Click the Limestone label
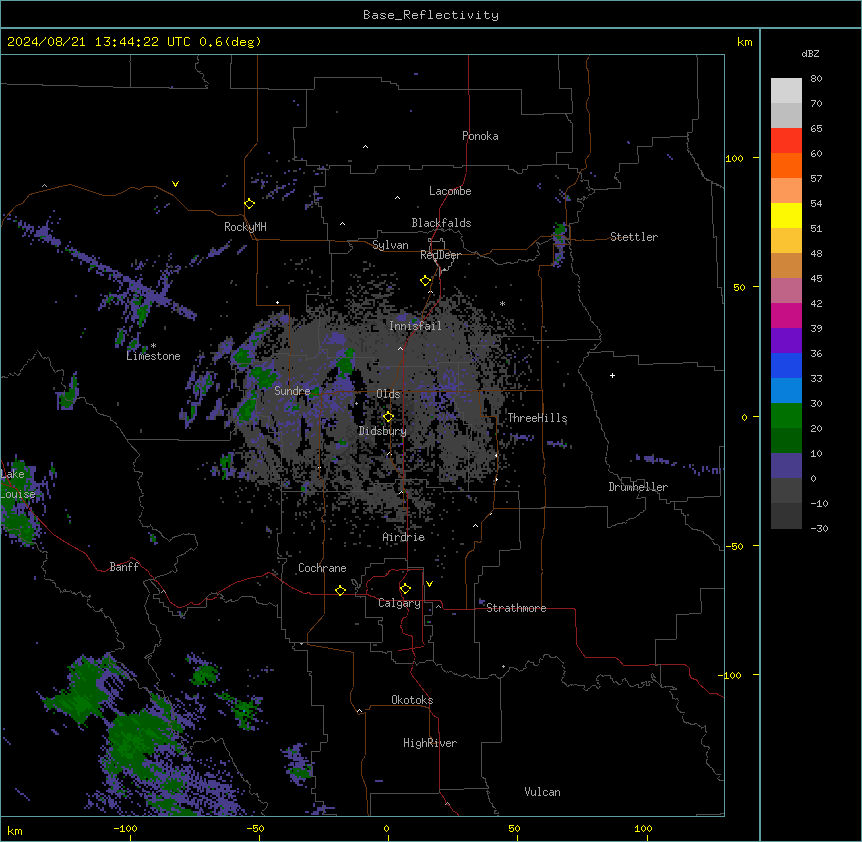This screenshot has height=842, width=862. pos(153,356)
